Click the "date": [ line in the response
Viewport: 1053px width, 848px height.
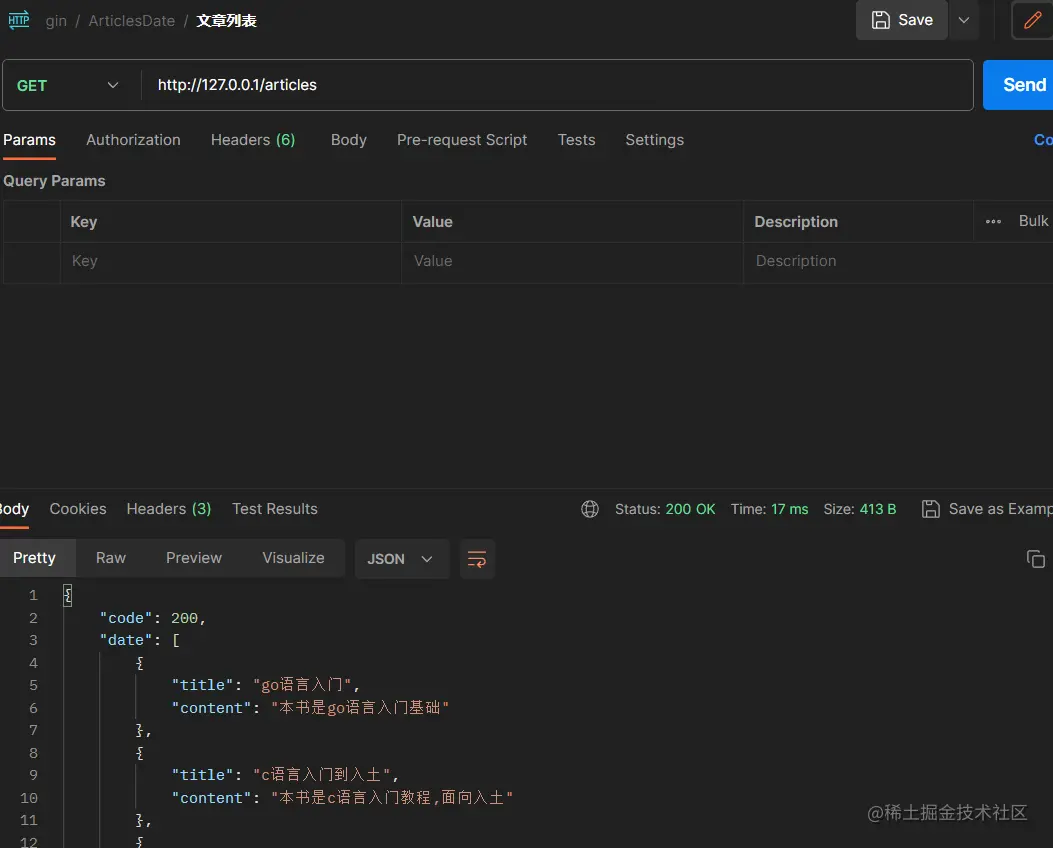[140, 640]
